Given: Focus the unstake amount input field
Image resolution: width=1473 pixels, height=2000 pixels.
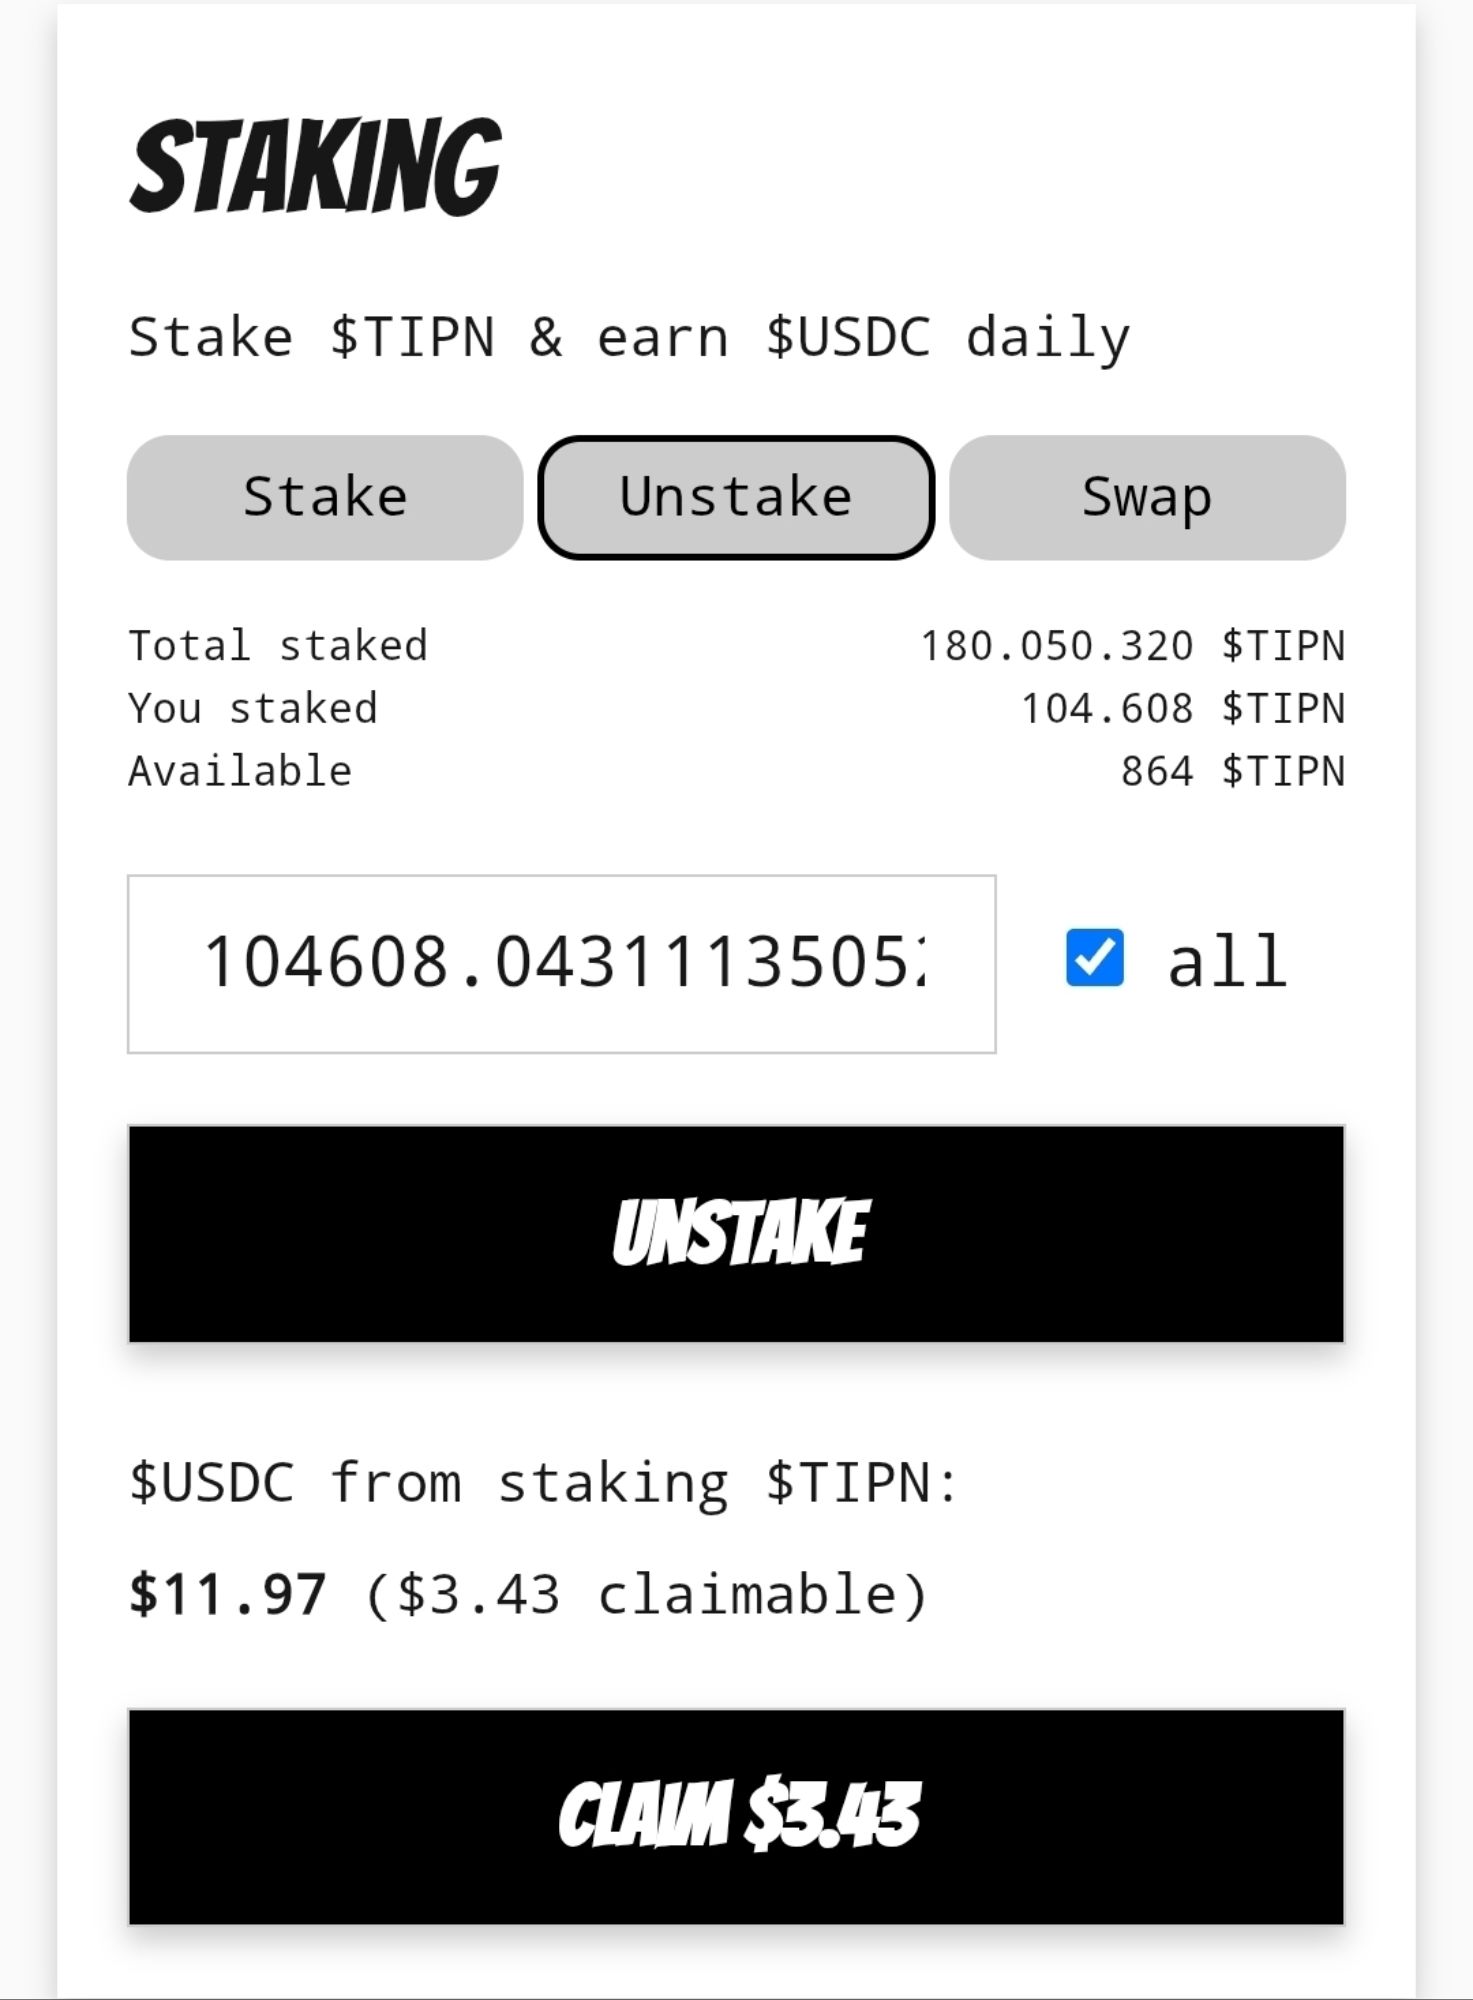Looking at the screenshot, I should 561,964.
